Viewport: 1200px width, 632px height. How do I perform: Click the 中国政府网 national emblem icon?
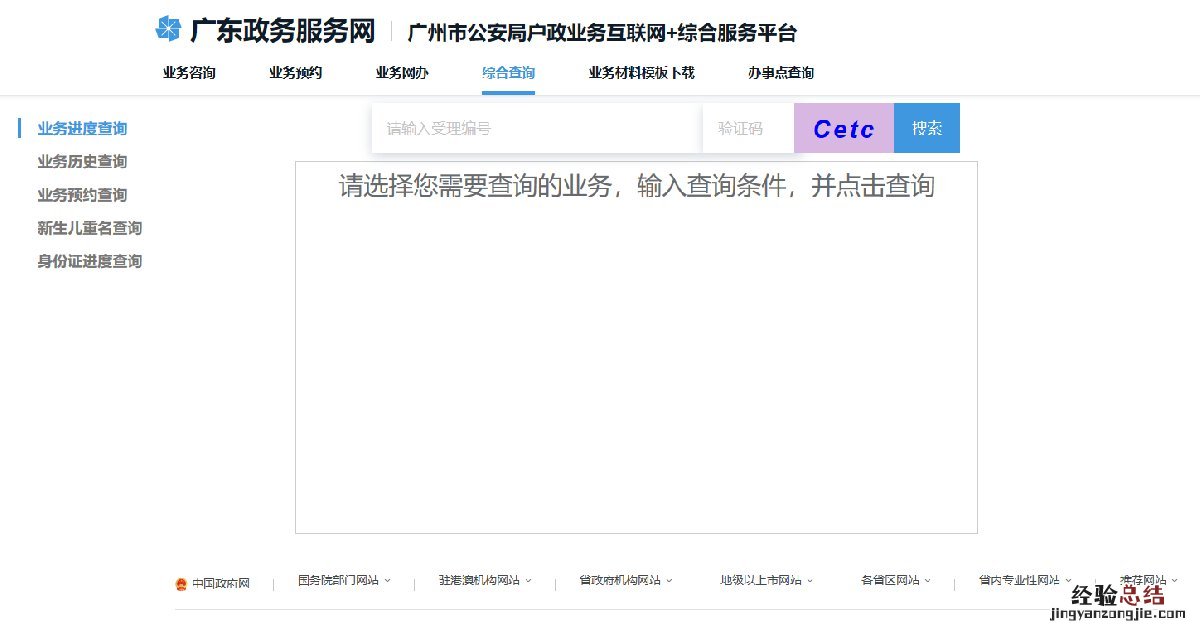[181, 584]
